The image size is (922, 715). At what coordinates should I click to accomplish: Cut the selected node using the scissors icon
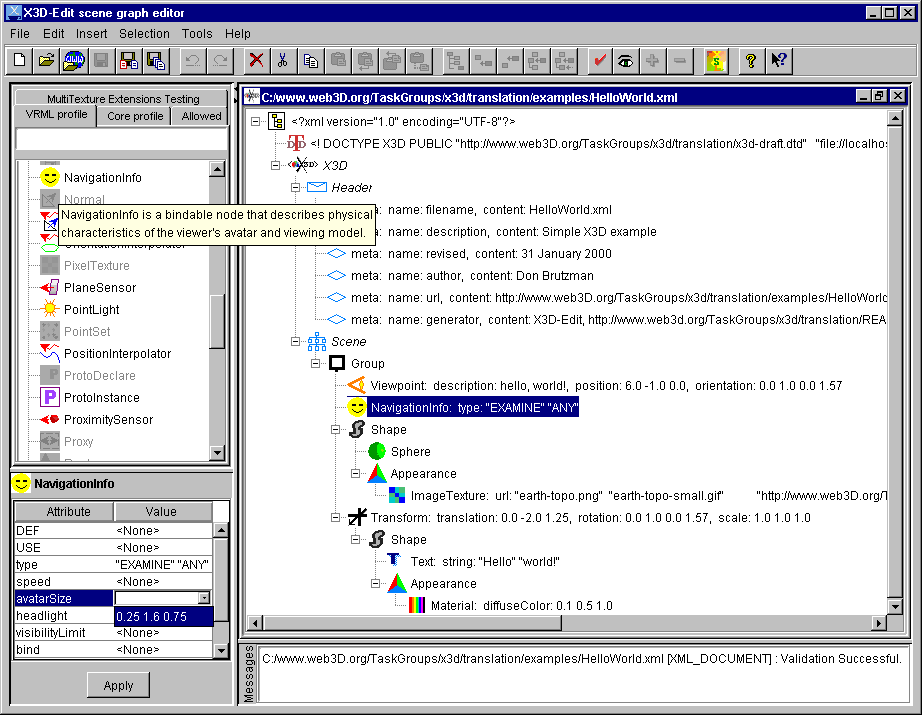coord(283,61)
